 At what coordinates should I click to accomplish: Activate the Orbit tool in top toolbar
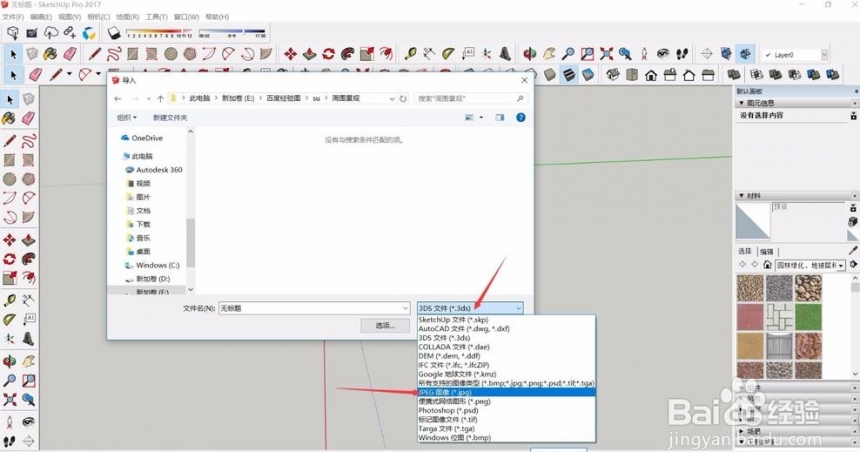pyautogui.click(x=529, y=54)
